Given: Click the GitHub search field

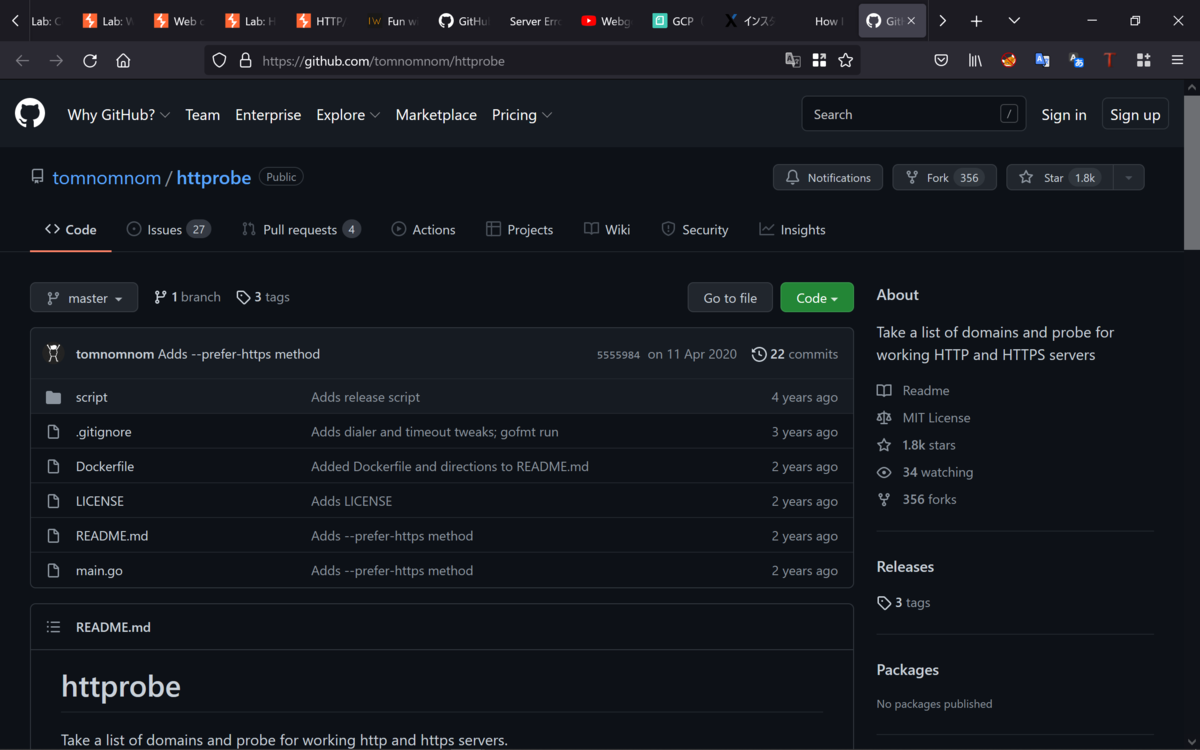Looking at the screenshot, I should coord(914,115).
